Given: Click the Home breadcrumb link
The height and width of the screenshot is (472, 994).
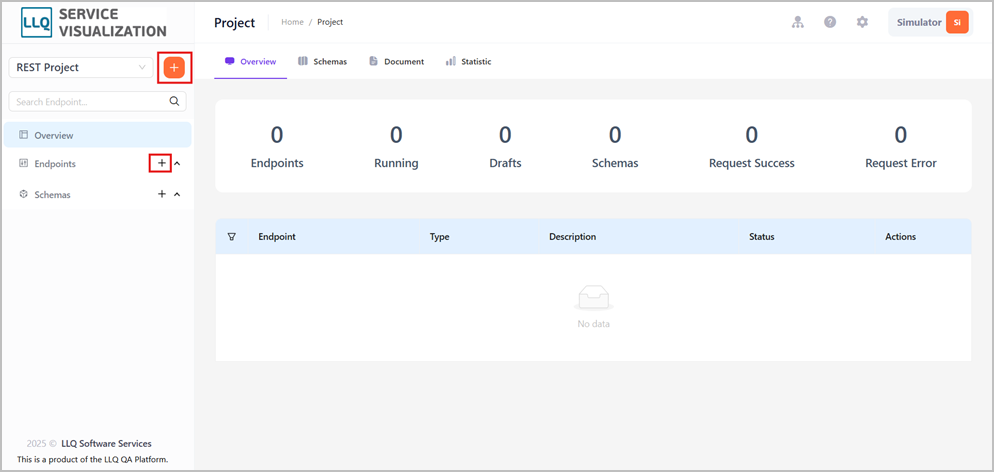Looking at the screenshot, I should click(x=292, y=22).
